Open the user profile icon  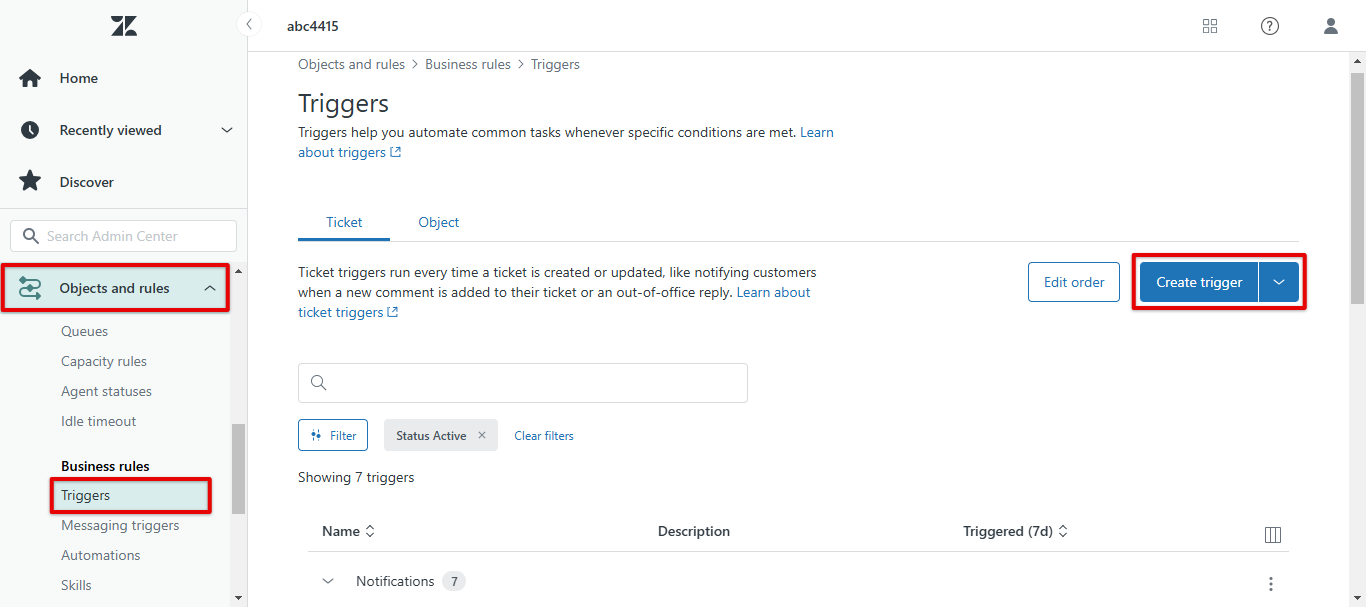click(1331, 26)
